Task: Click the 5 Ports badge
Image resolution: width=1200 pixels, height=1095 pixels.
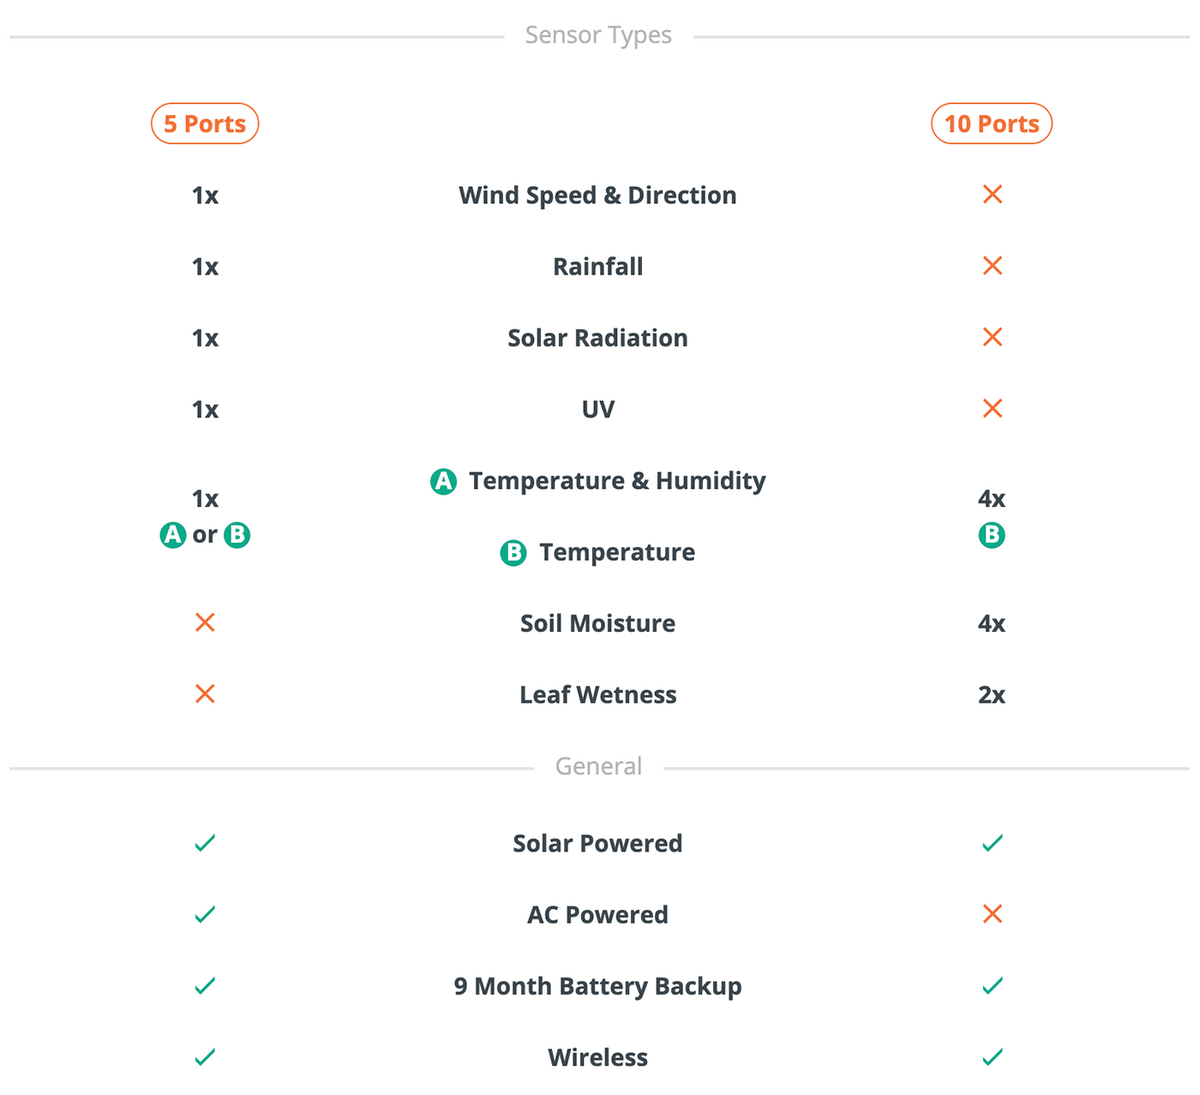Action: coord(205,124)
